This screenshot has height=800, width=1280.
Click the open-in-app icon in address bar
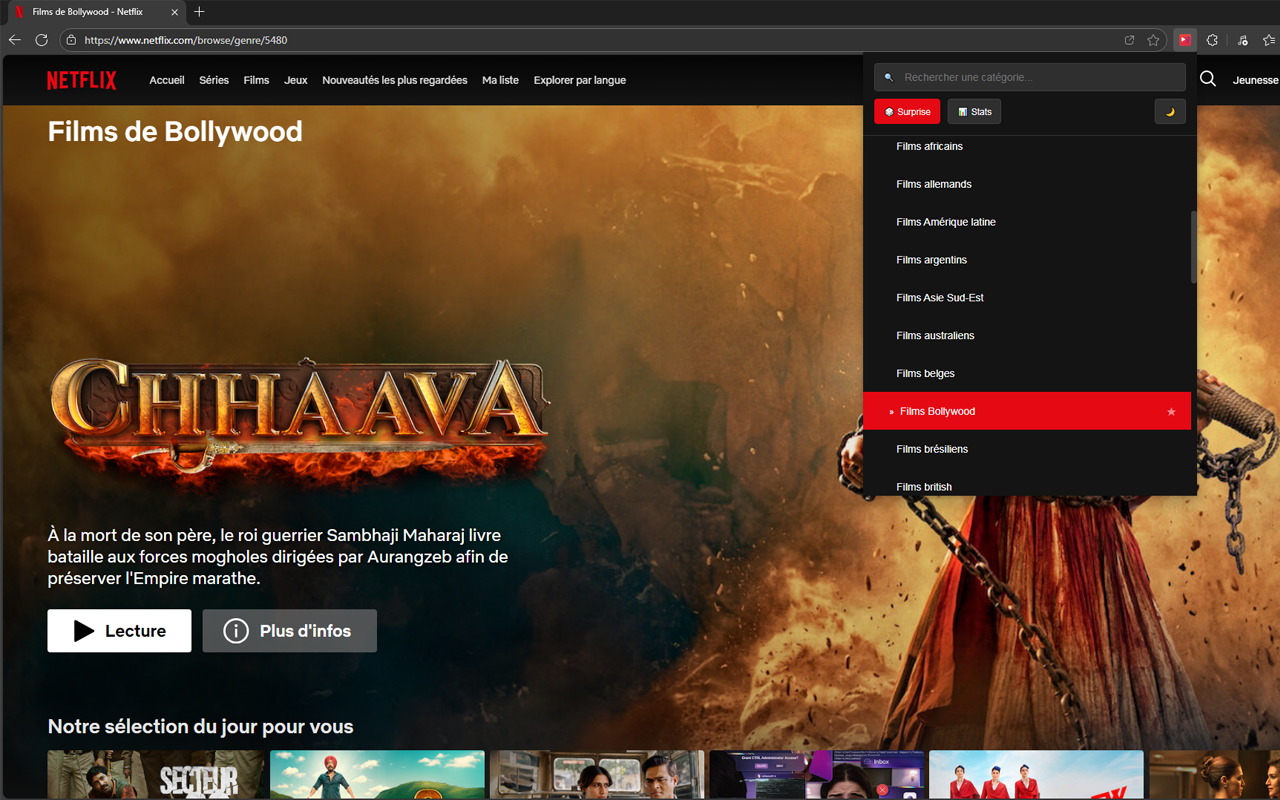click(x=1129, y=40)
